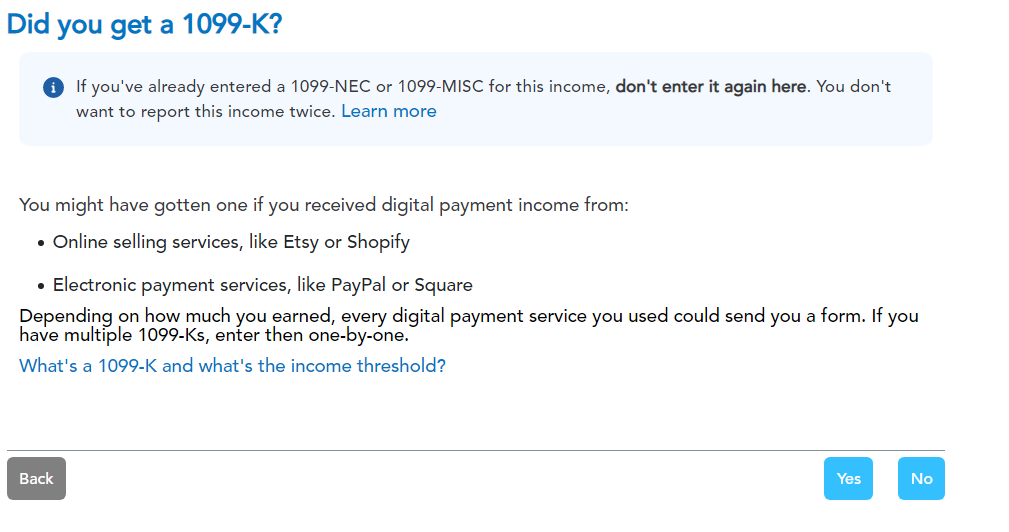Click the word Shopify in the first bullet

point(378,242)
